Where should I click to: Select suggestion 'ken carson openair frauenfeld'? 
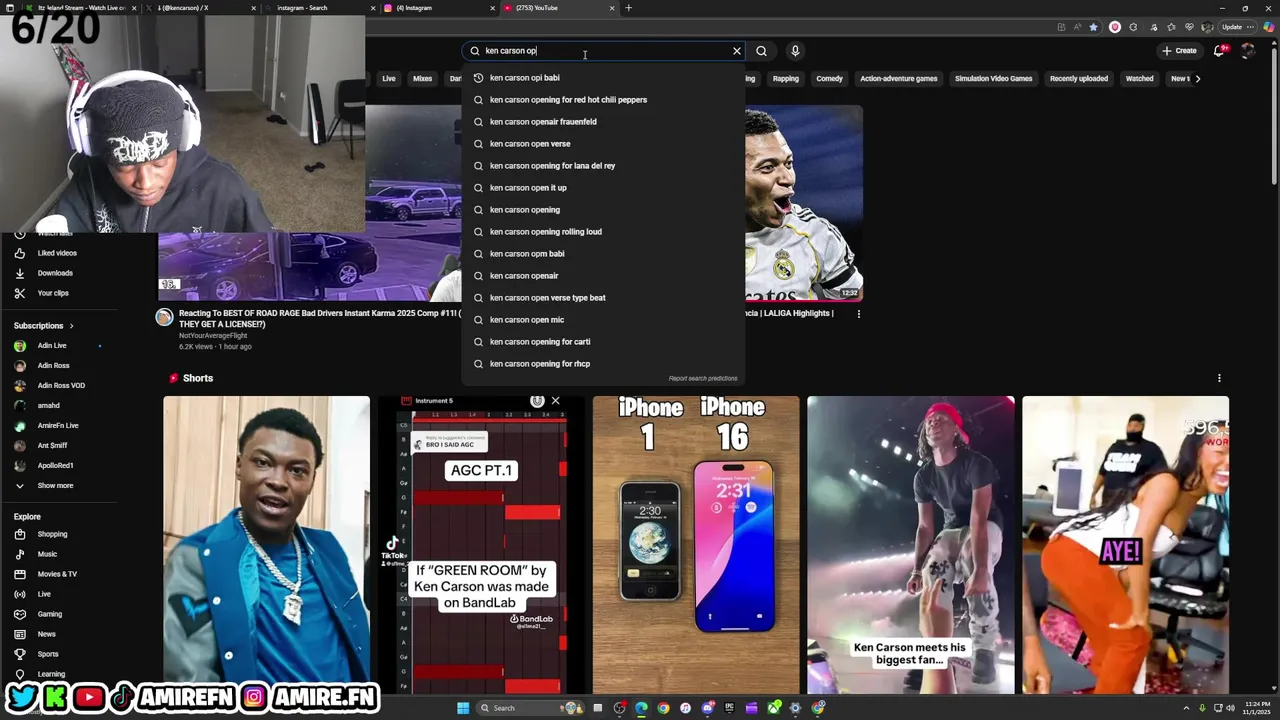click(603, 122)
